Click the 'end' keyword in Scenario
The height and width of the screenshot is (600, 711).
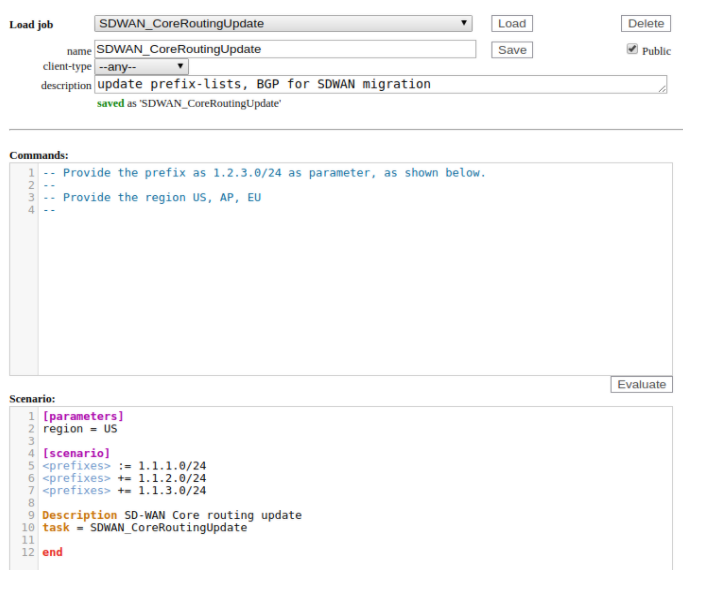point(53,552)
